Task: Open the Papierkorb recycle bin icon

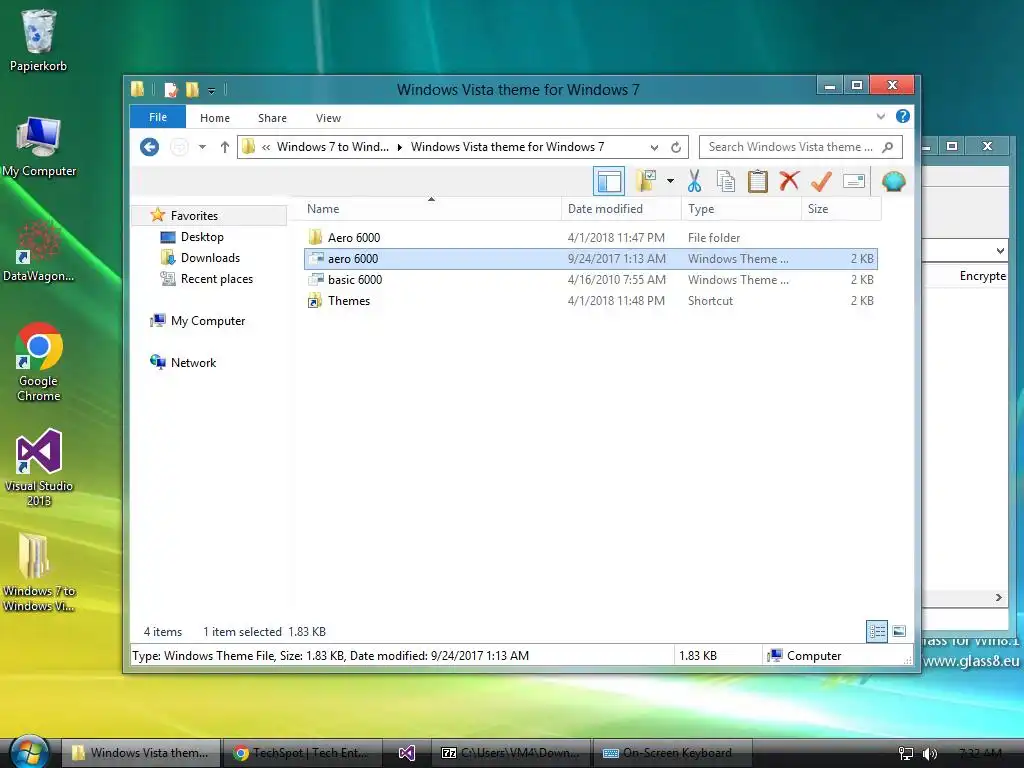Action: tap(39, 40)
